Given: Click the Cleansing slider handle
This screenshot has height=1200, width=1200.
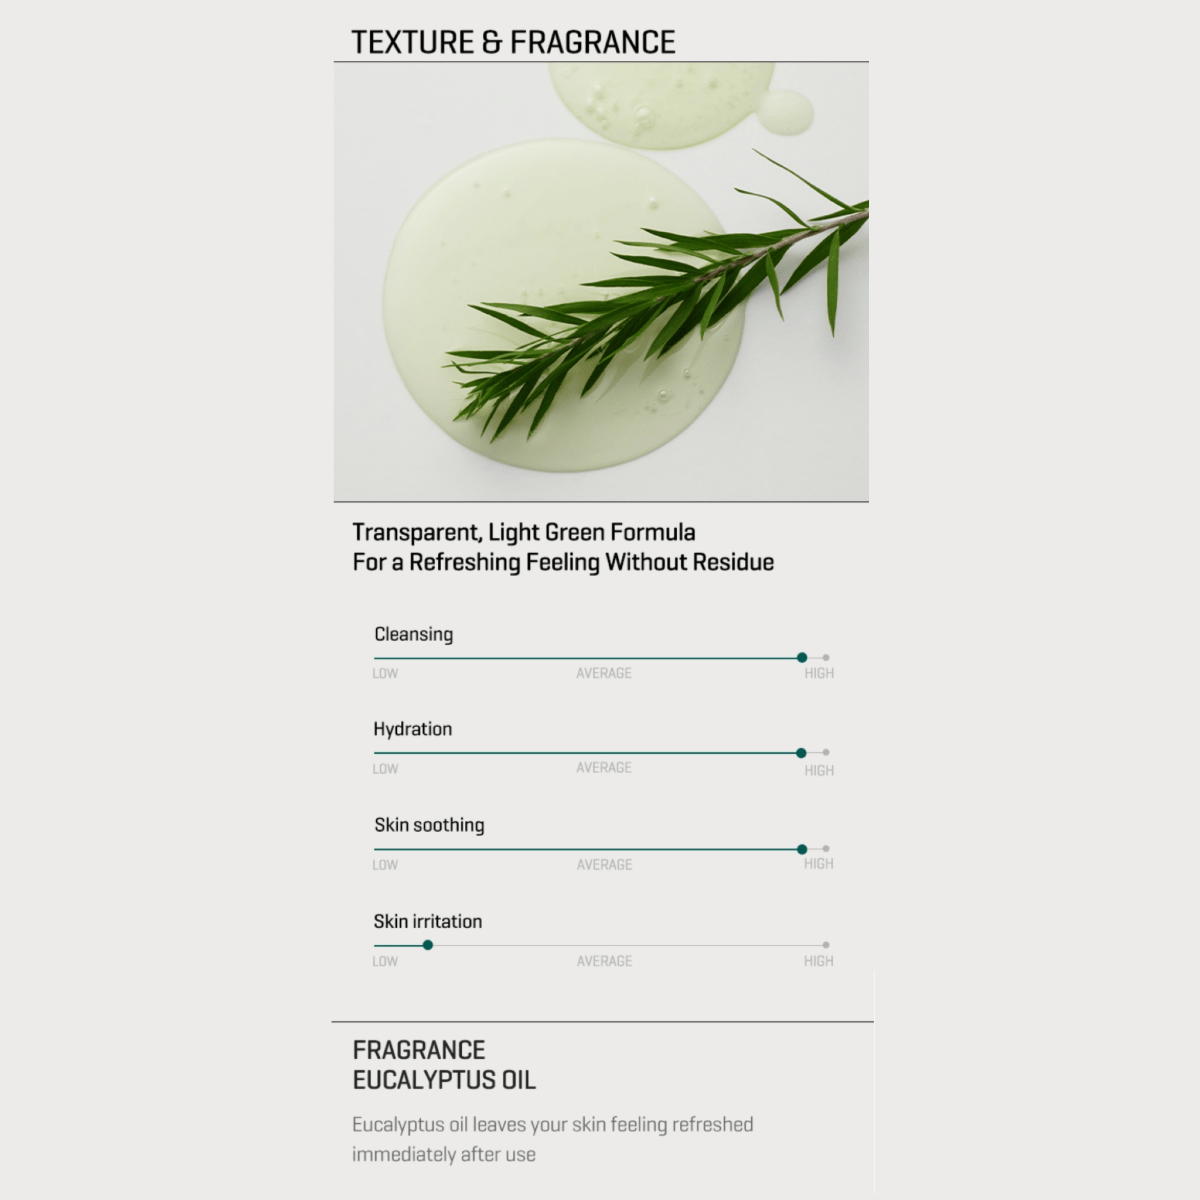Looking at the screenshot, I should point(802,658).
